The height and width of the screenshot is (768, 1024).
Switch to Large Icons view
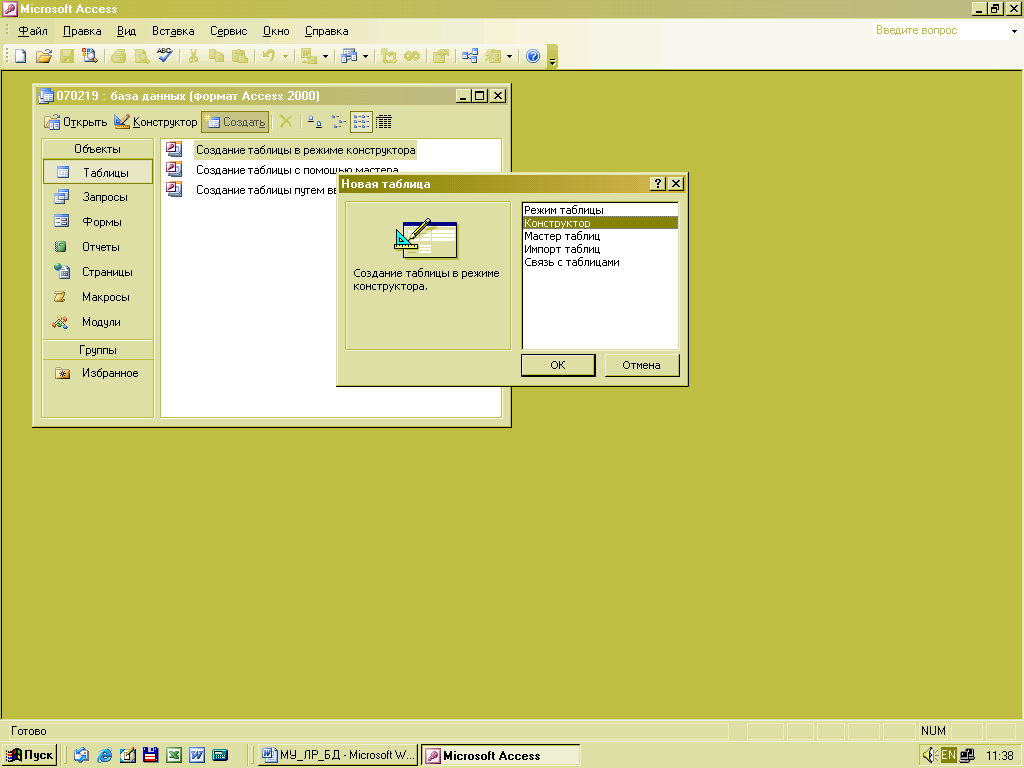[x=315, y=121]
